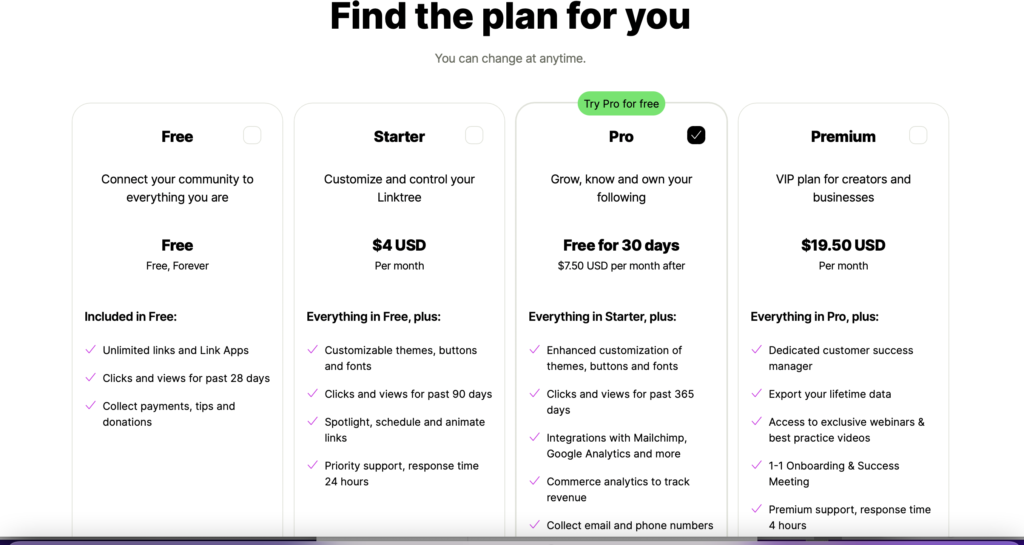Click the "$19.50 USD" Premium price
Screen dimensions: 1024x545
click(843, 245)
